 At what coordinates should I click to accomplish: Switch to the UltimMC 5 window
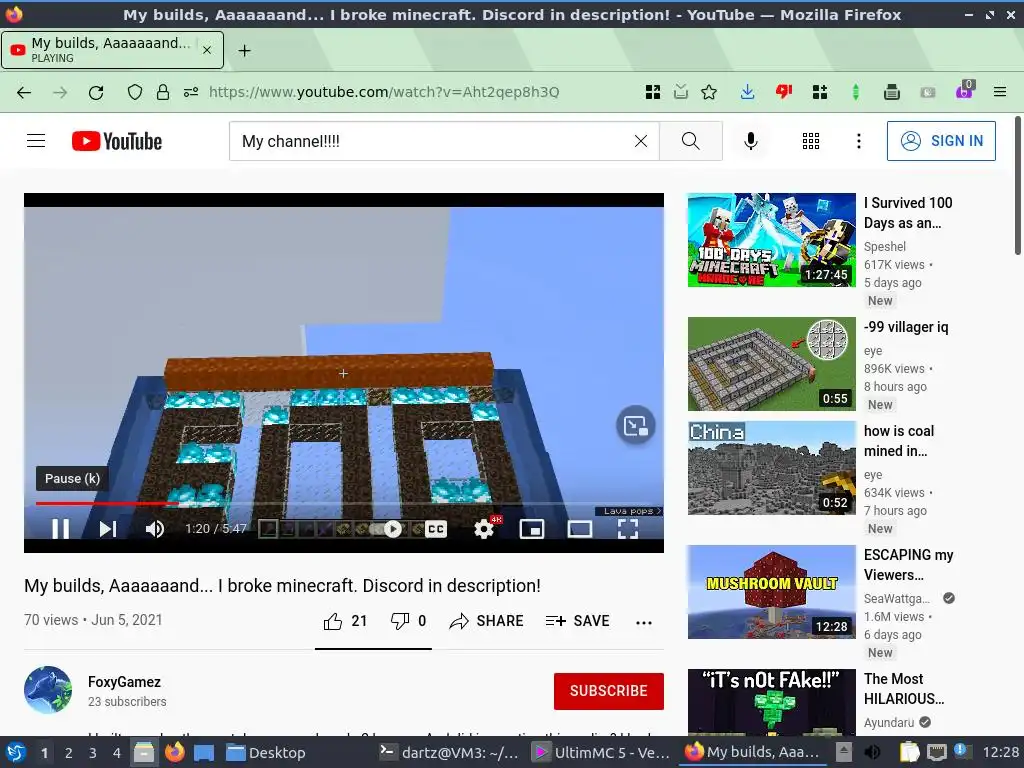point(601,753)
